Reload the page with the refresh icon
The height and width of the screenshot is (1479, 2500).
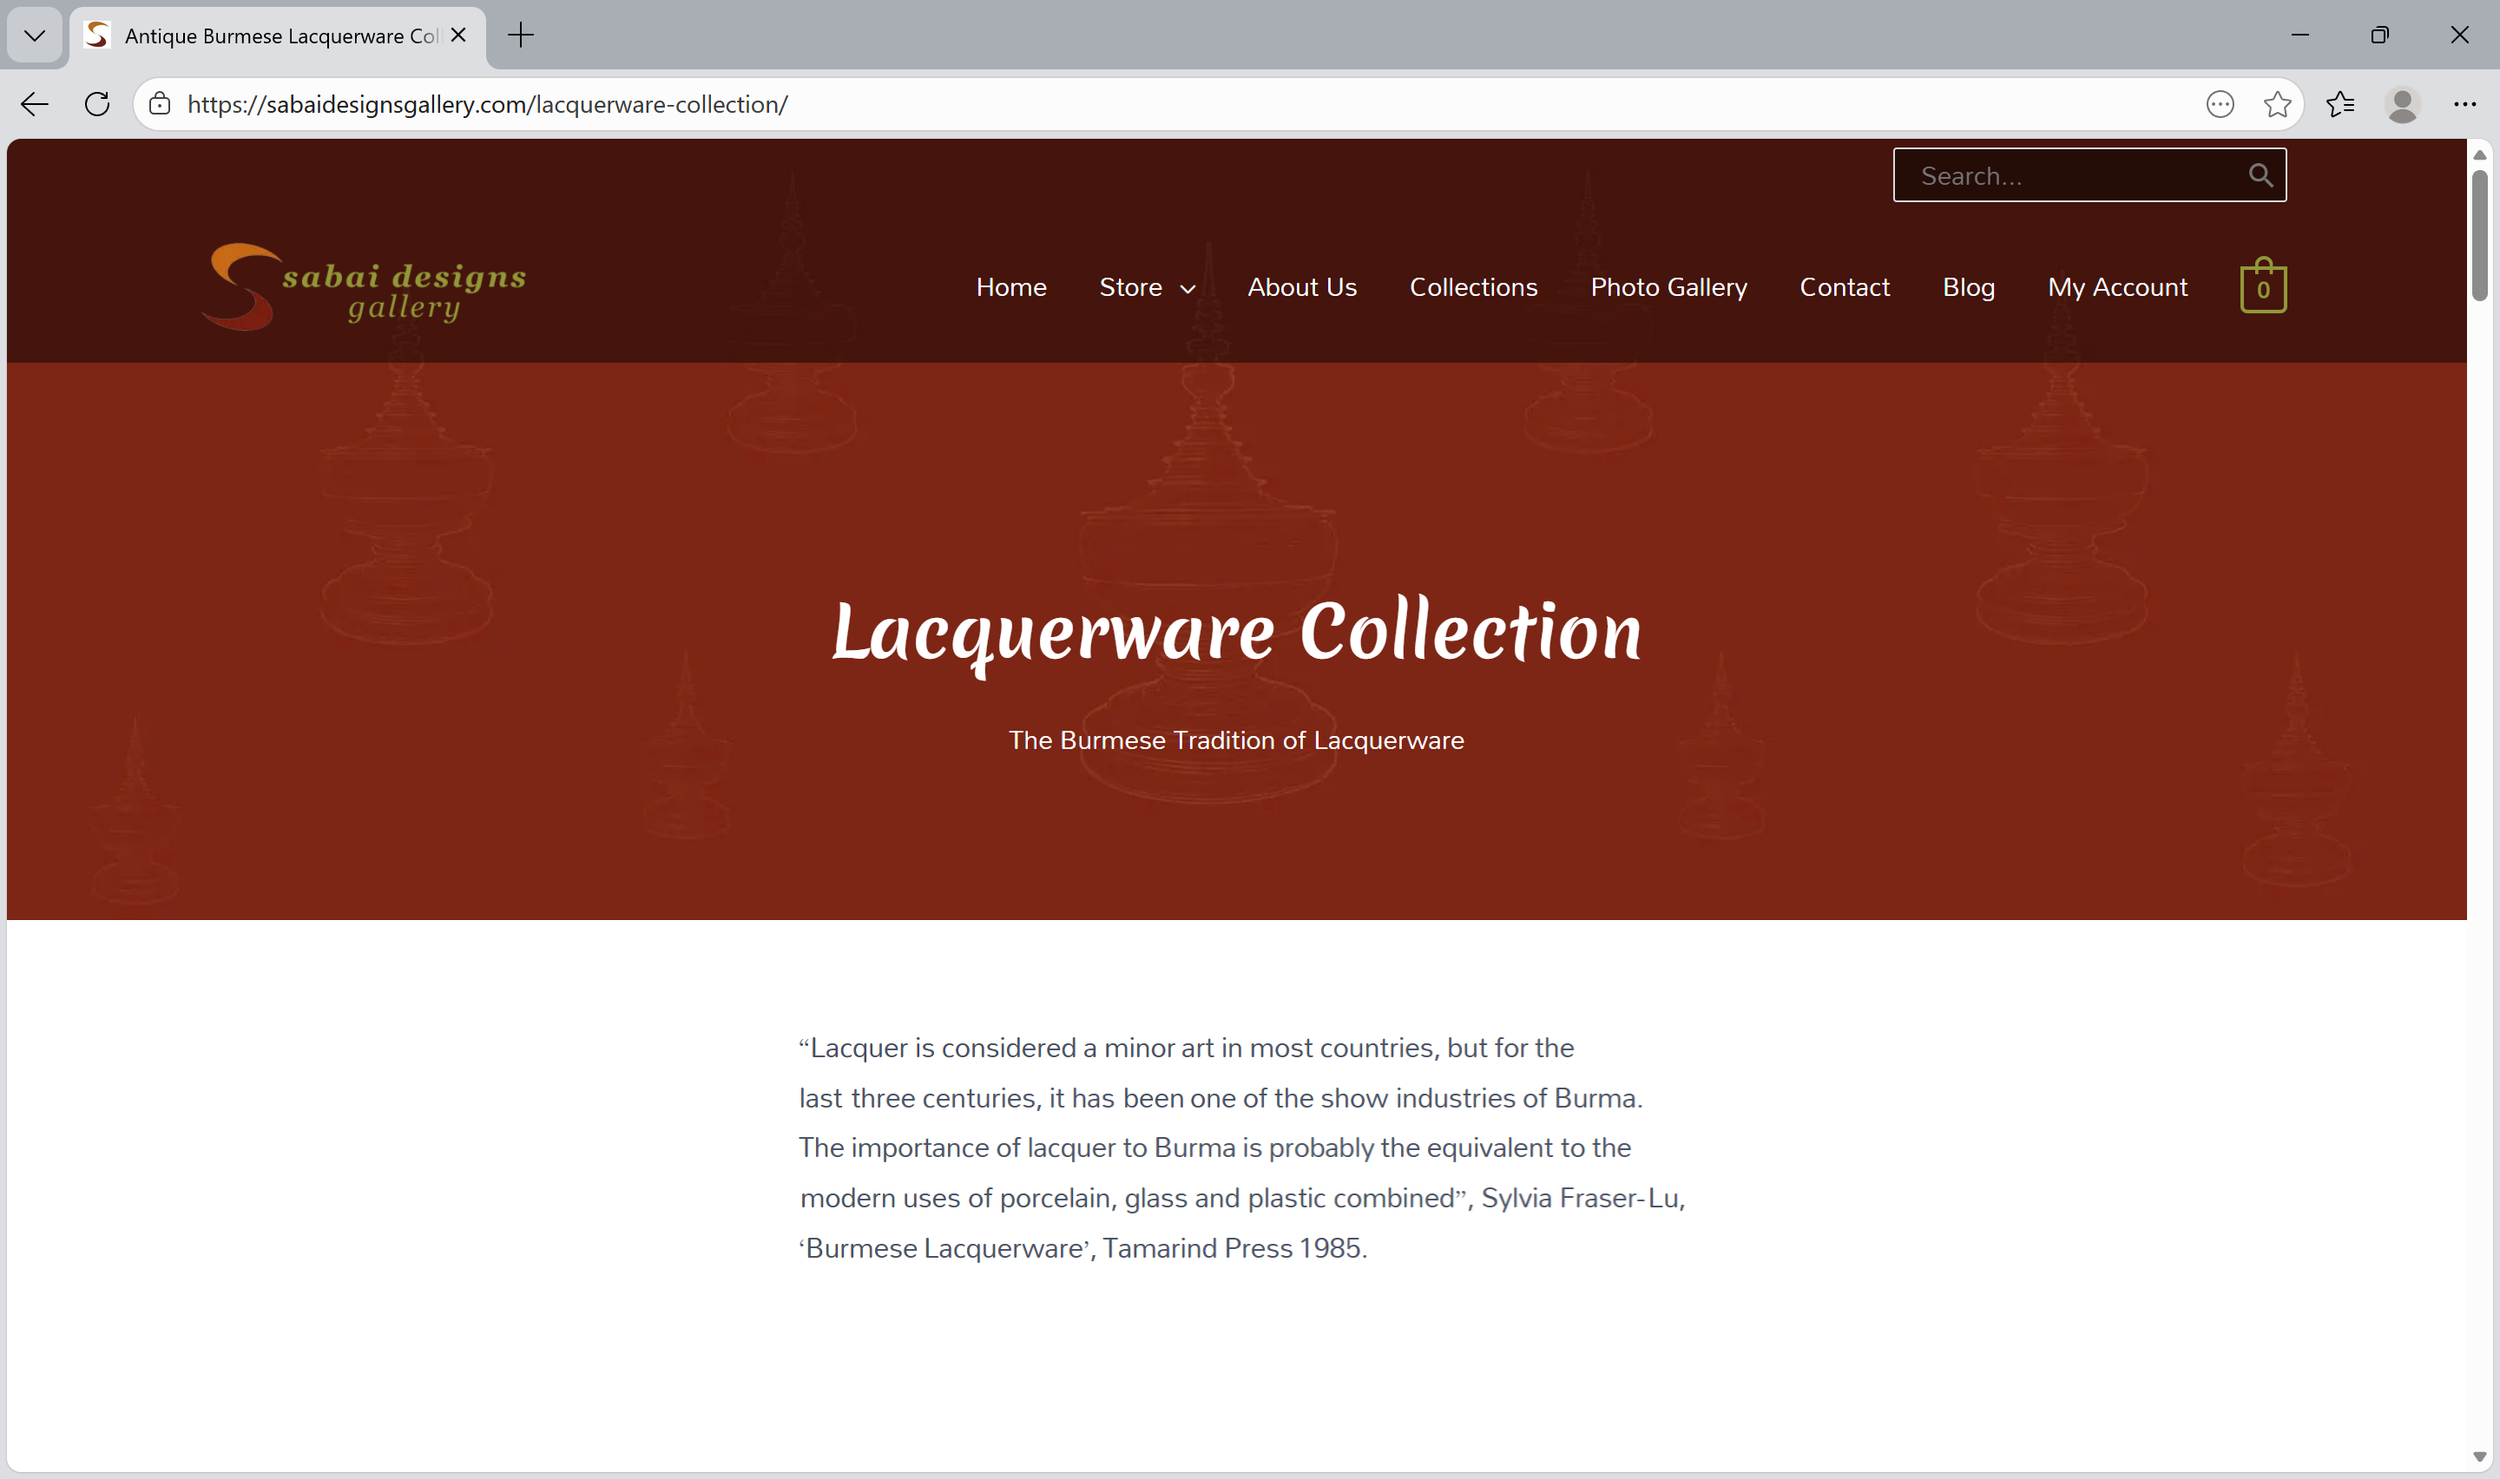97,104
